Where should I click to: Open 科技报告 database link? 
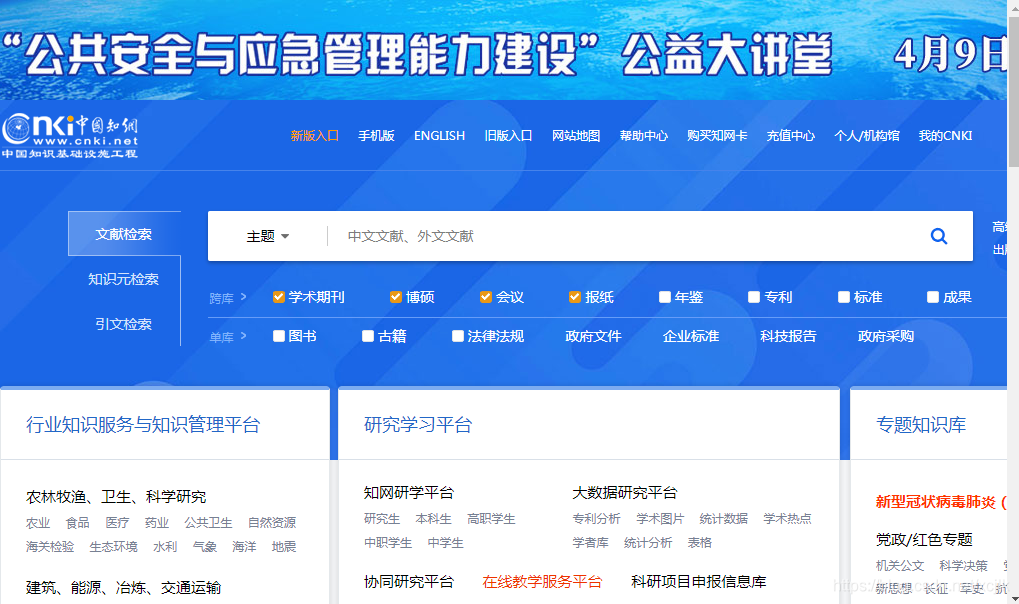[788, 336]
